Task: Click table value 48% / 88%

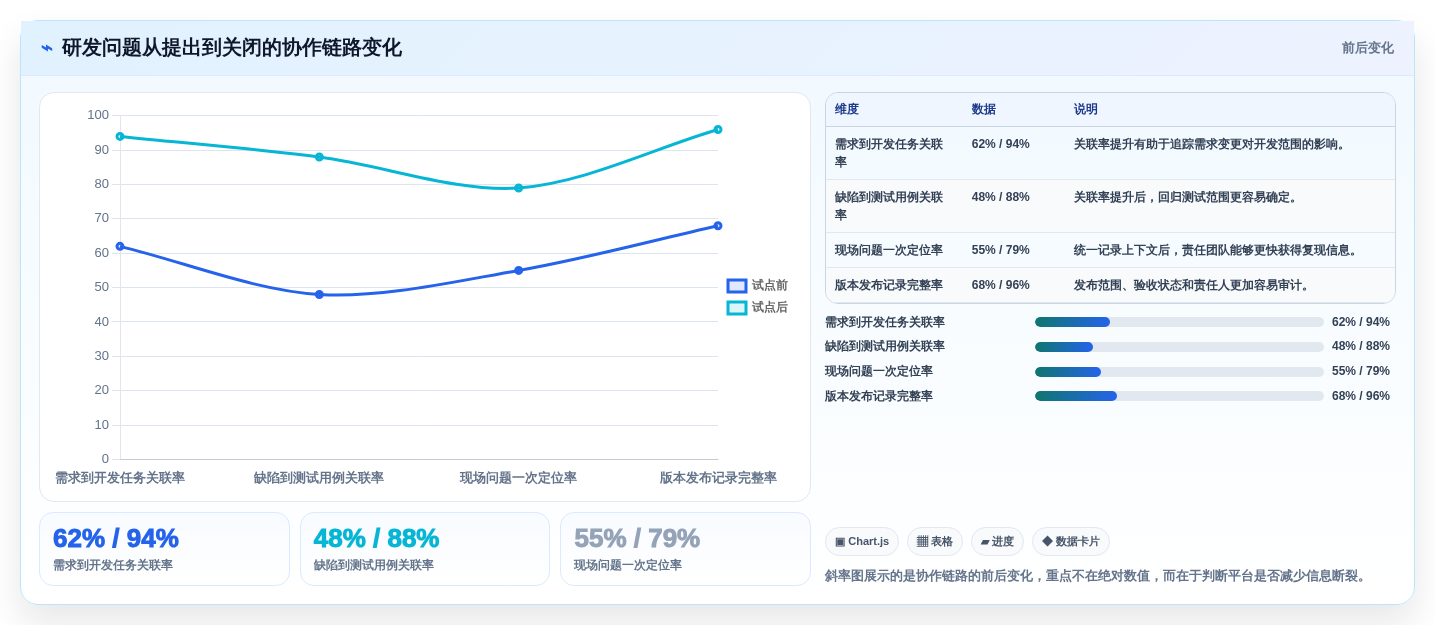Action: coord(1001,197)
